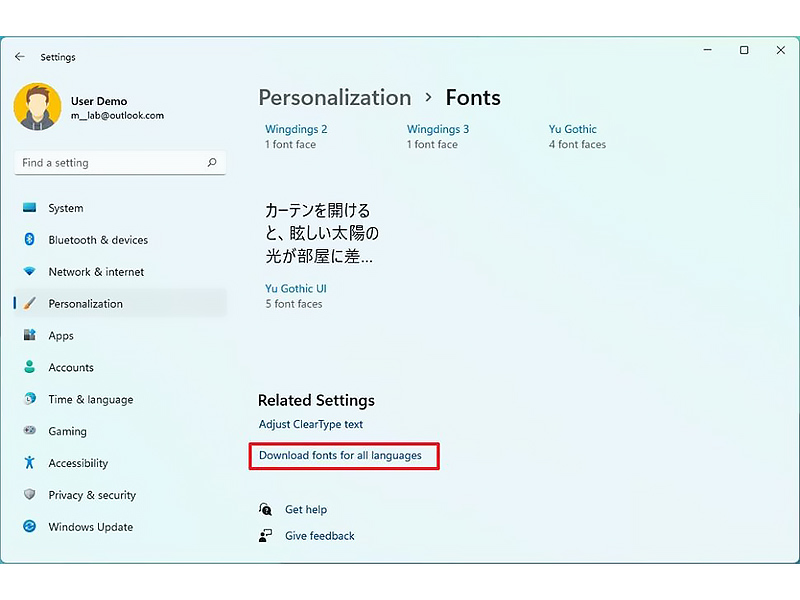
Task: Select Personalization in the sidebar
Action: [x=120, y=304]
